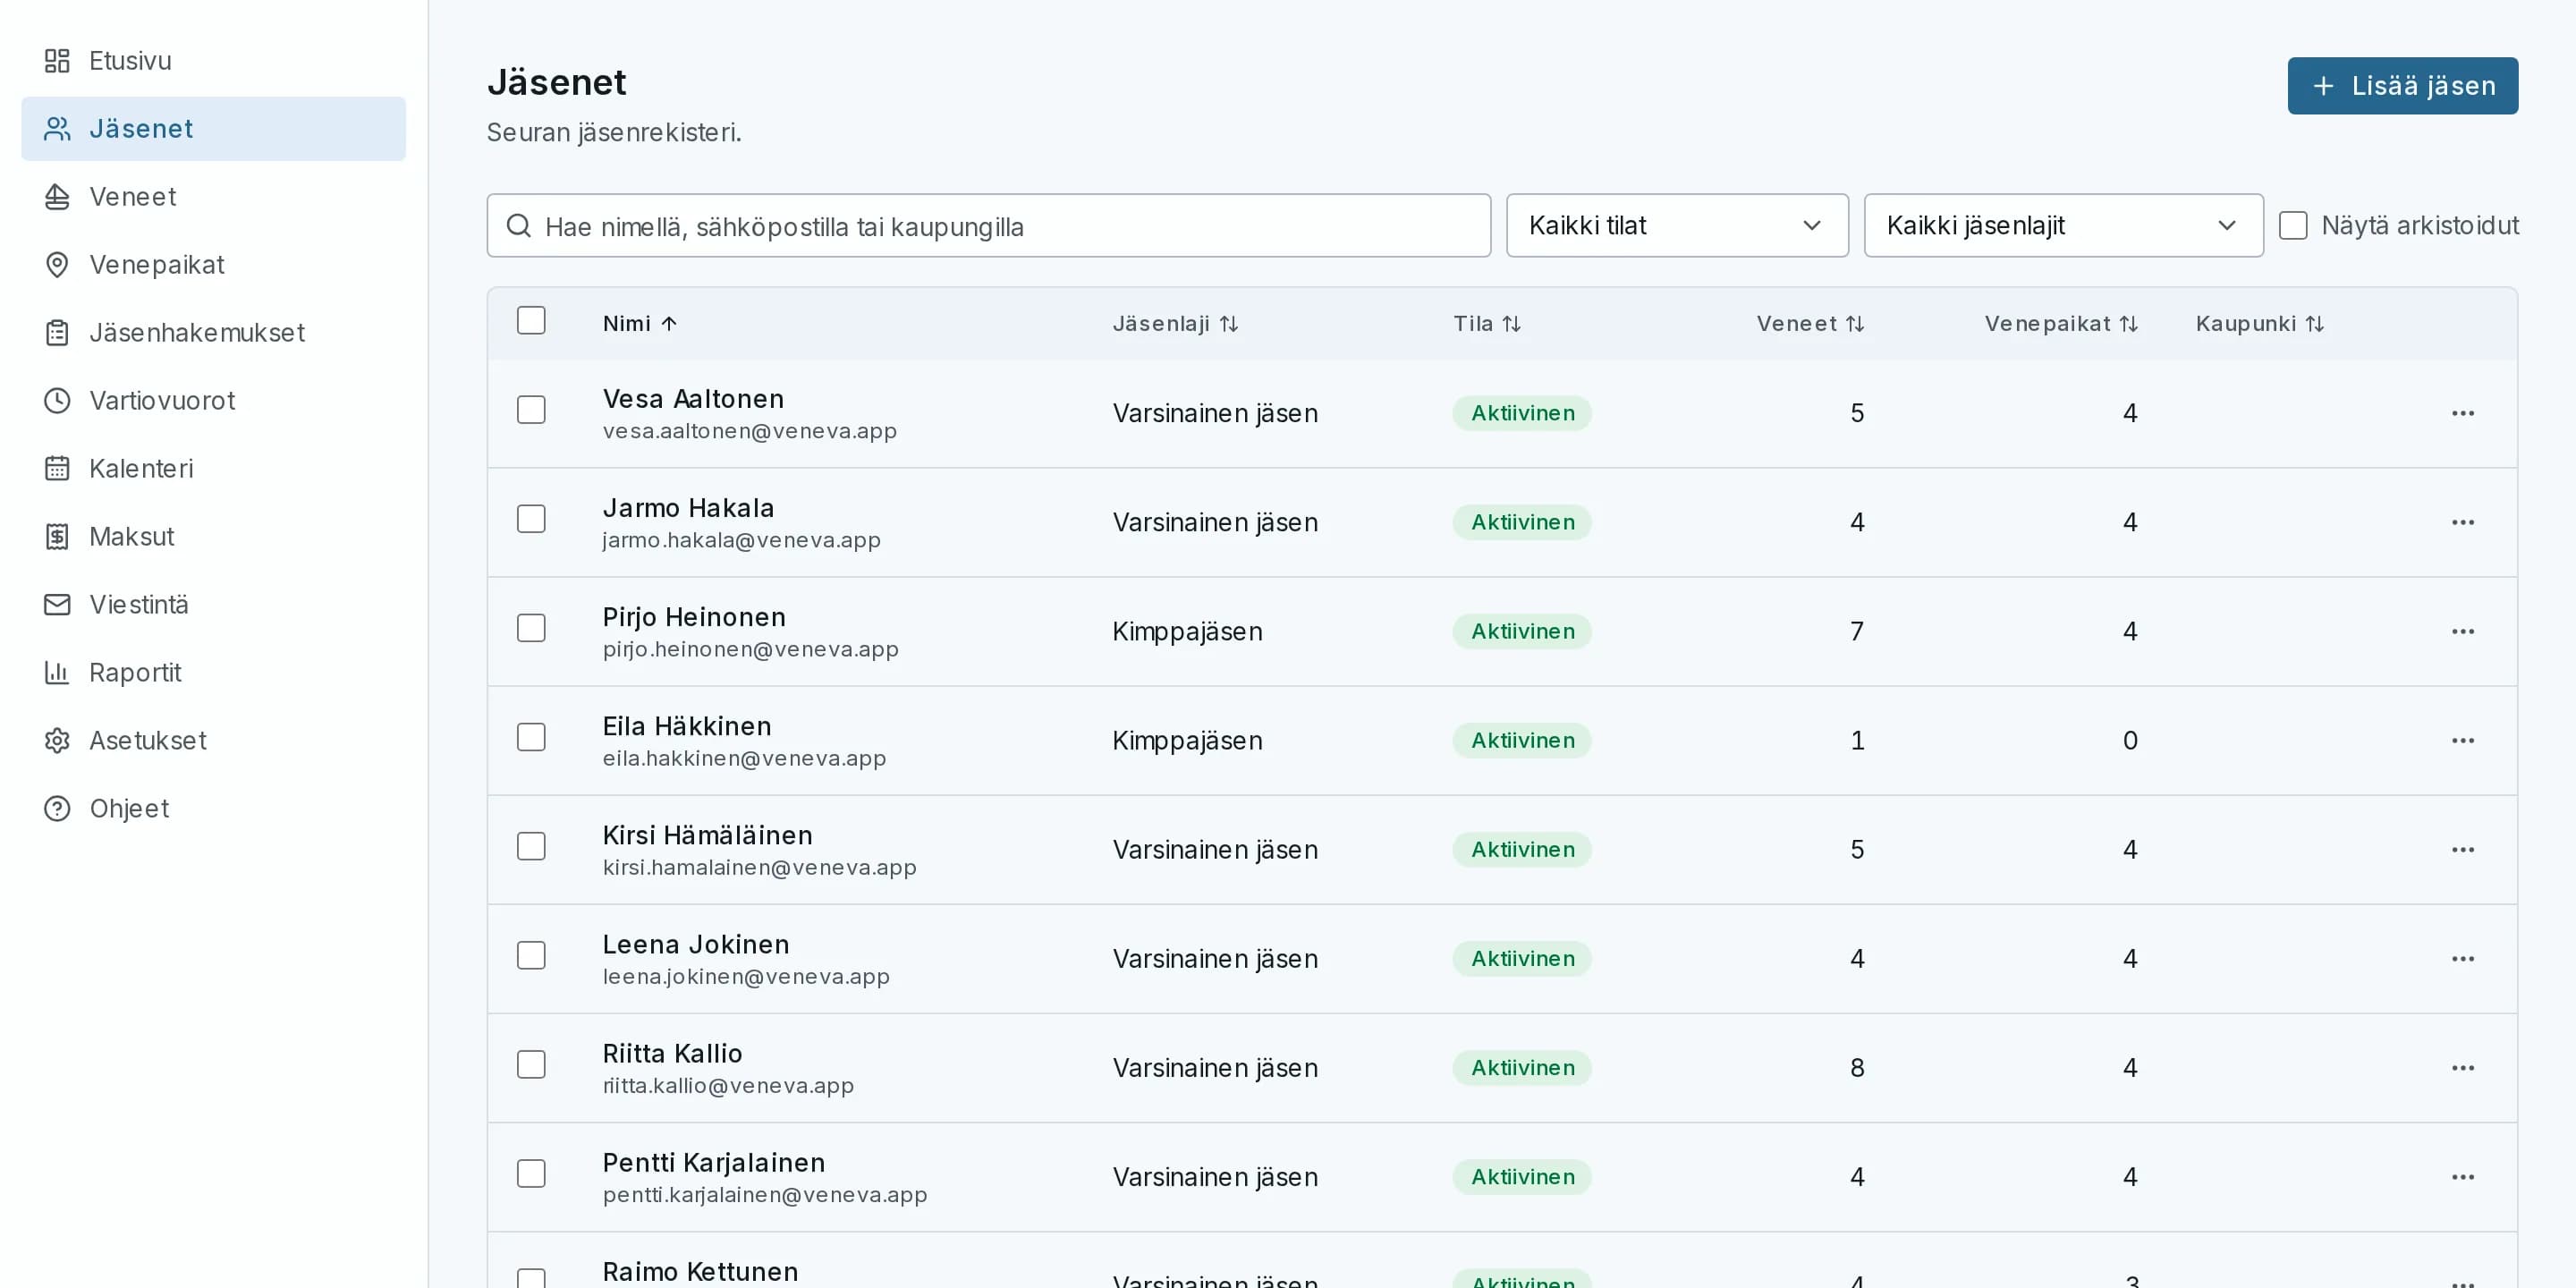Enable the Näytä arkistoidut checkbox

(2293, 226)
